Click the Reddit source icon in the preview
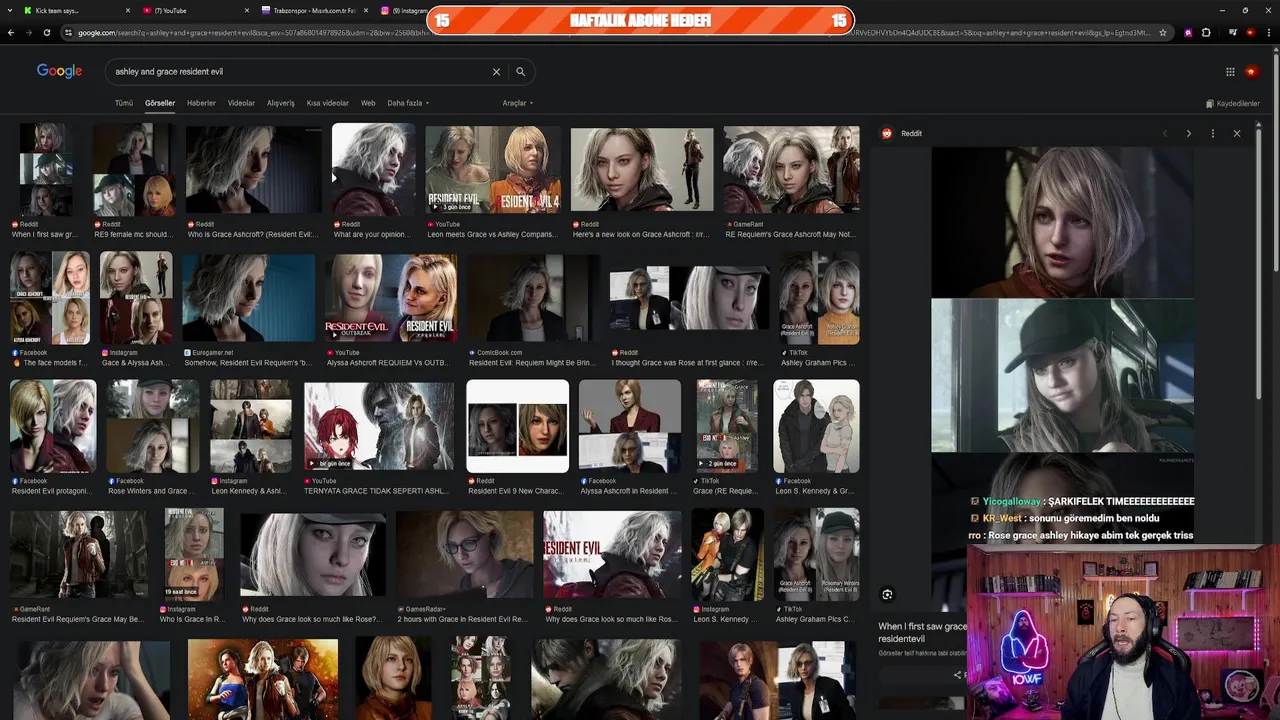The height and width of the screenshot is (720, 1280). click(x=887, y=133)
